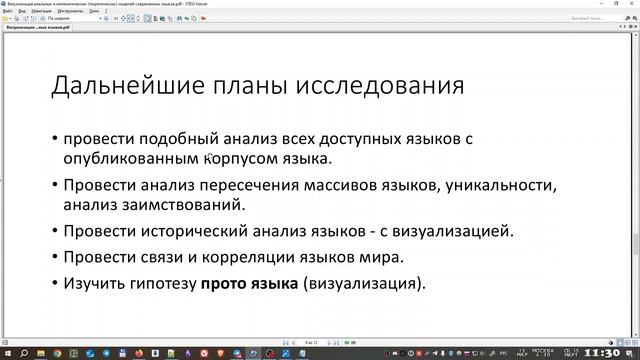Screen dimensions: 640x360
Task: Open Outlook from taskbar
Action: coord(90,353)
